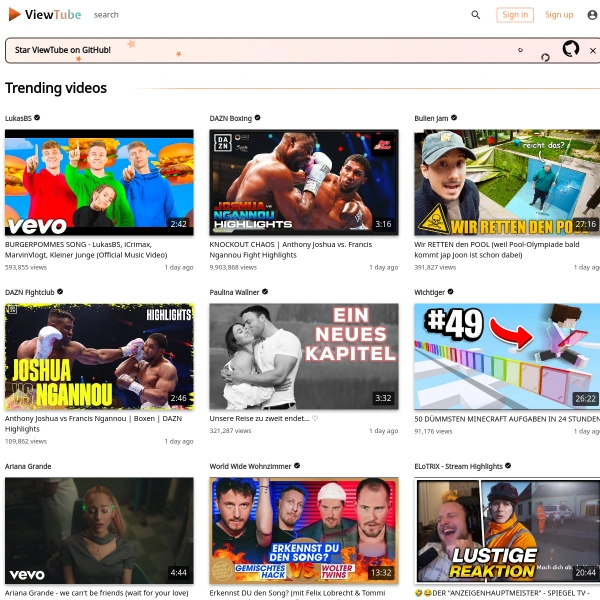Click verified badge next to Bullen Jam
The height and width of the screenshot is (600, 600).
(x=454, y=118)
